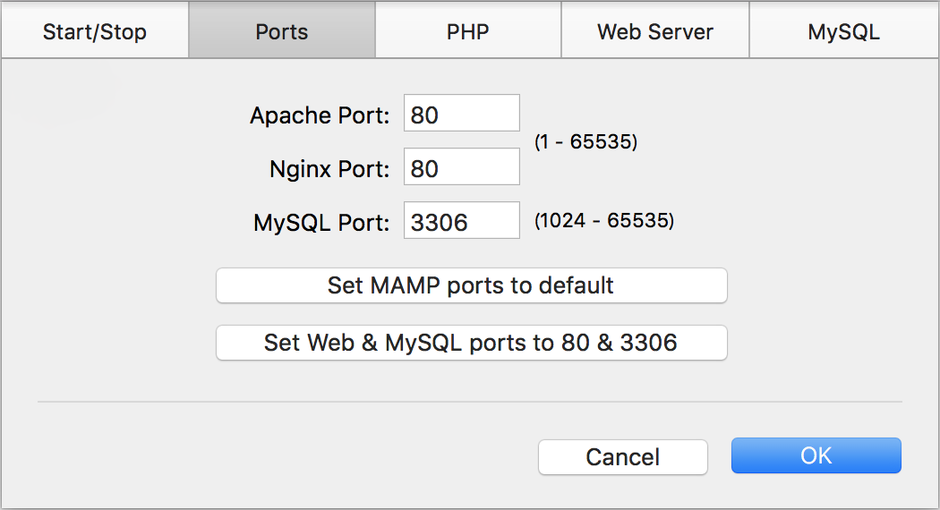Click the 80 value in Nginx Port
940x510 pixels.
click(424, 168)
